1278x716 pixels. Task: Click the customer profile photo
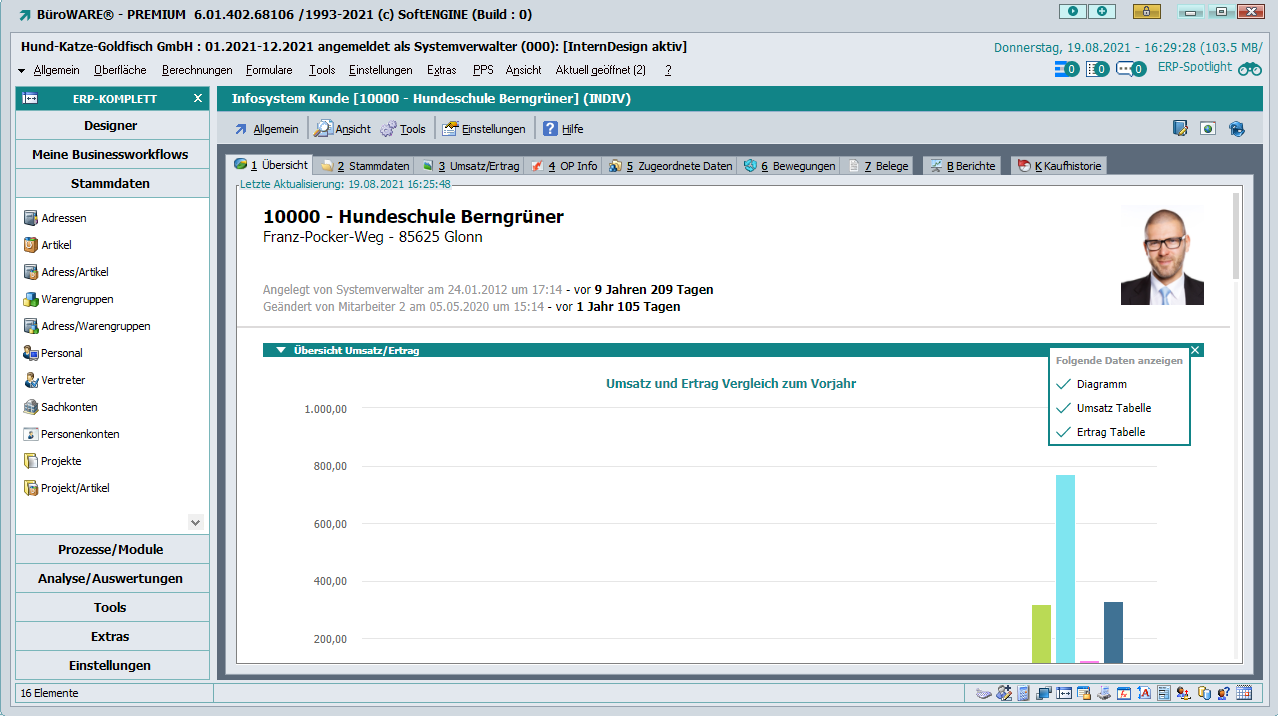(1161, 256)
